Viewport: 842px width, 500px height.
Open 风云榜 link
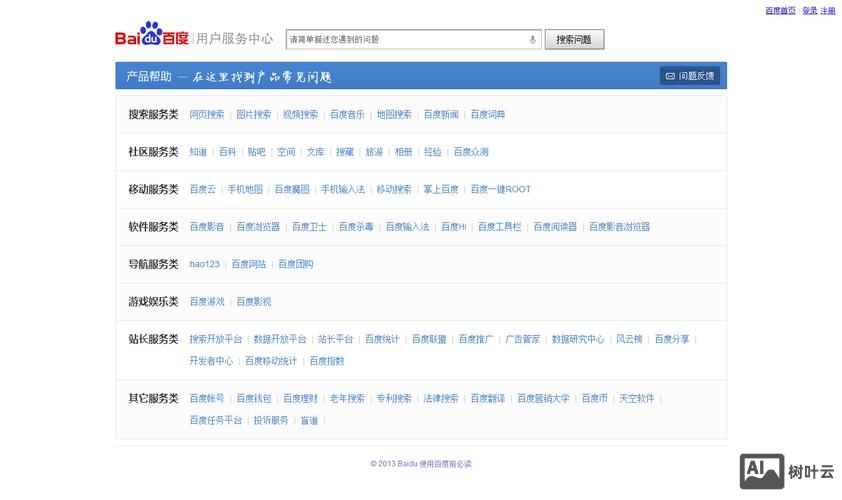pyautogui.click(x=629, y=339)
